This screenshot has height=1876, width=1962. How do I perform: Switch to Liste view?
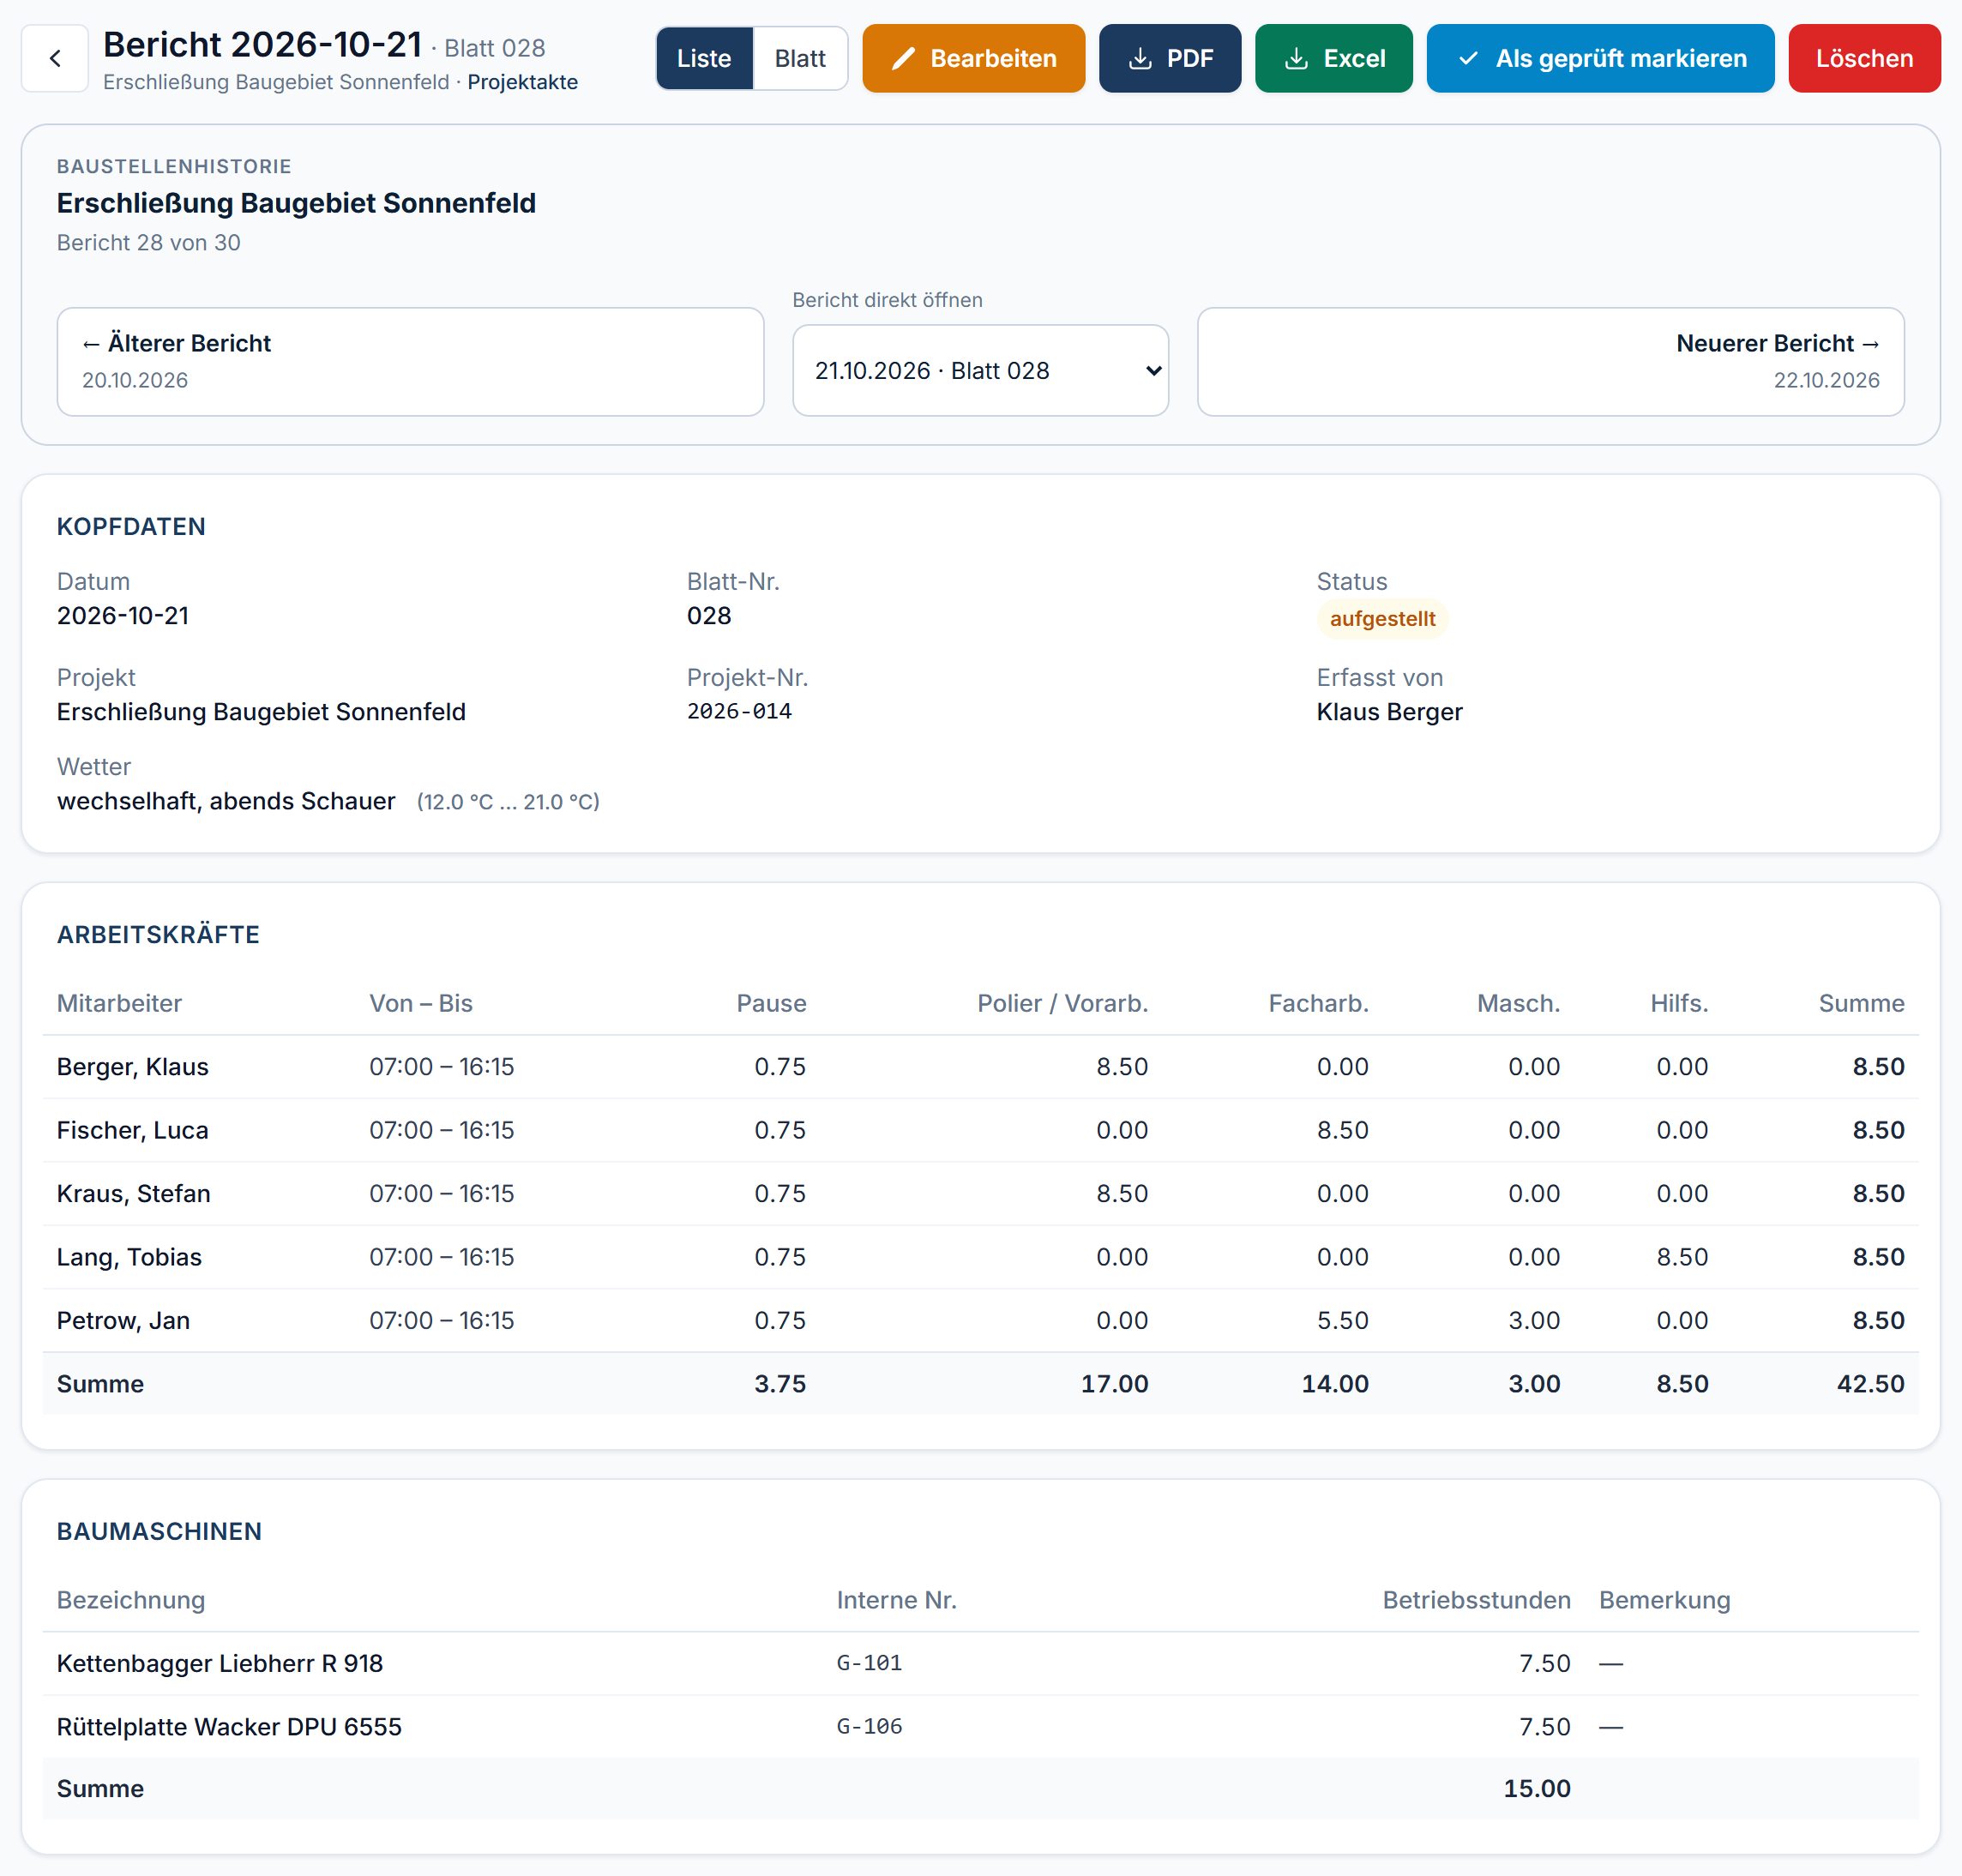[x=704, y=59]
